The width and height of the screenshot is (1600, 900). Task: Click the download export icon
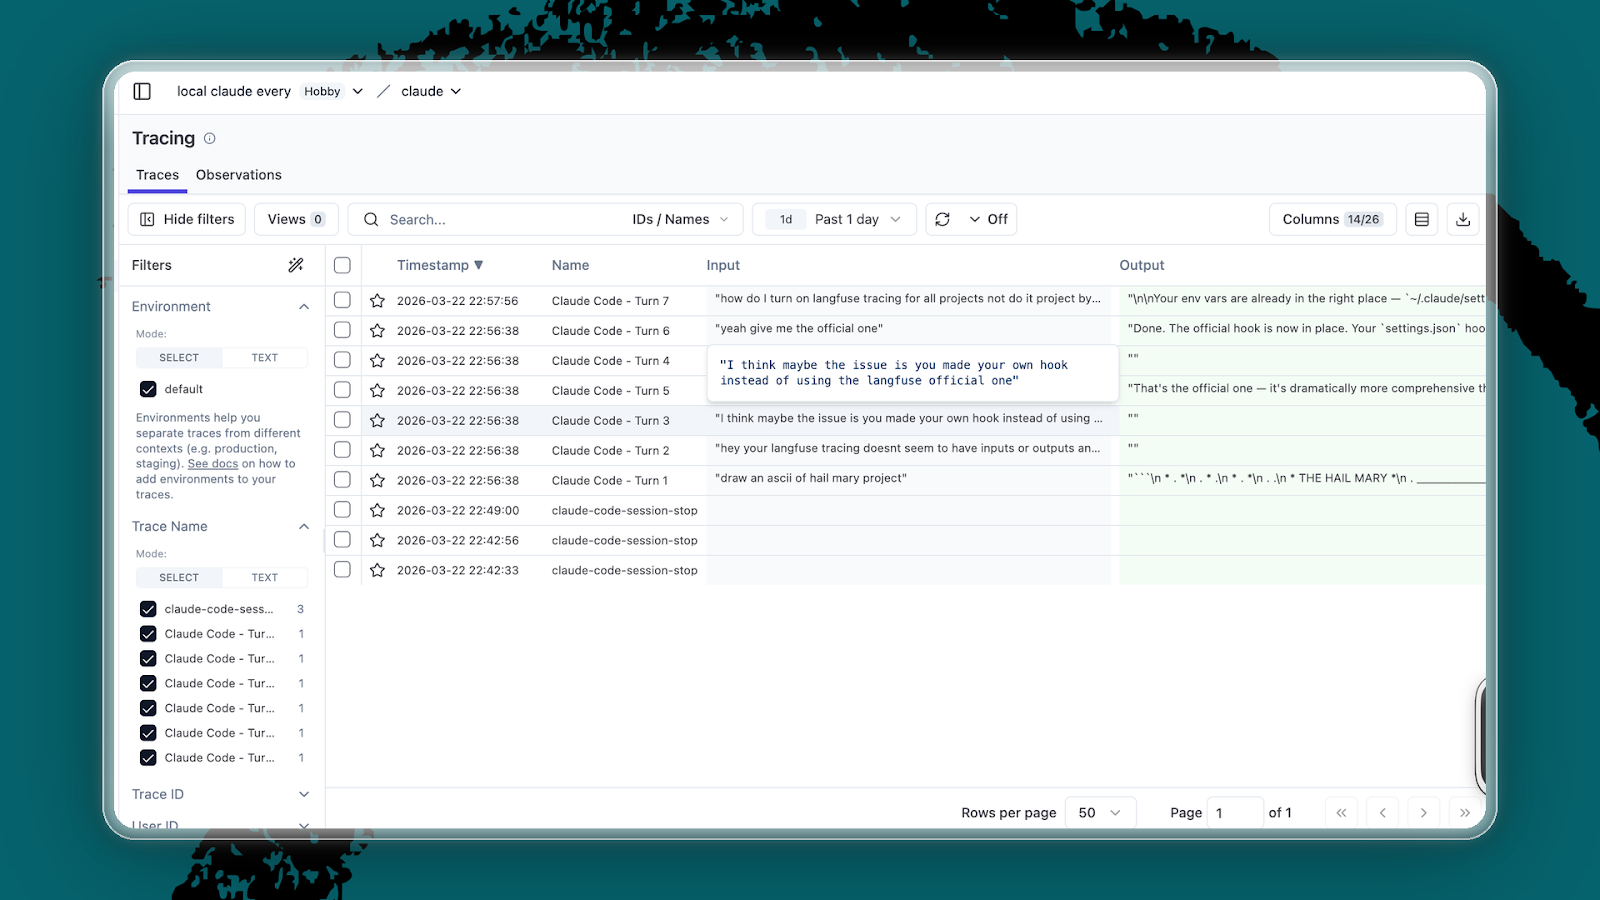tap(1463, 219)
